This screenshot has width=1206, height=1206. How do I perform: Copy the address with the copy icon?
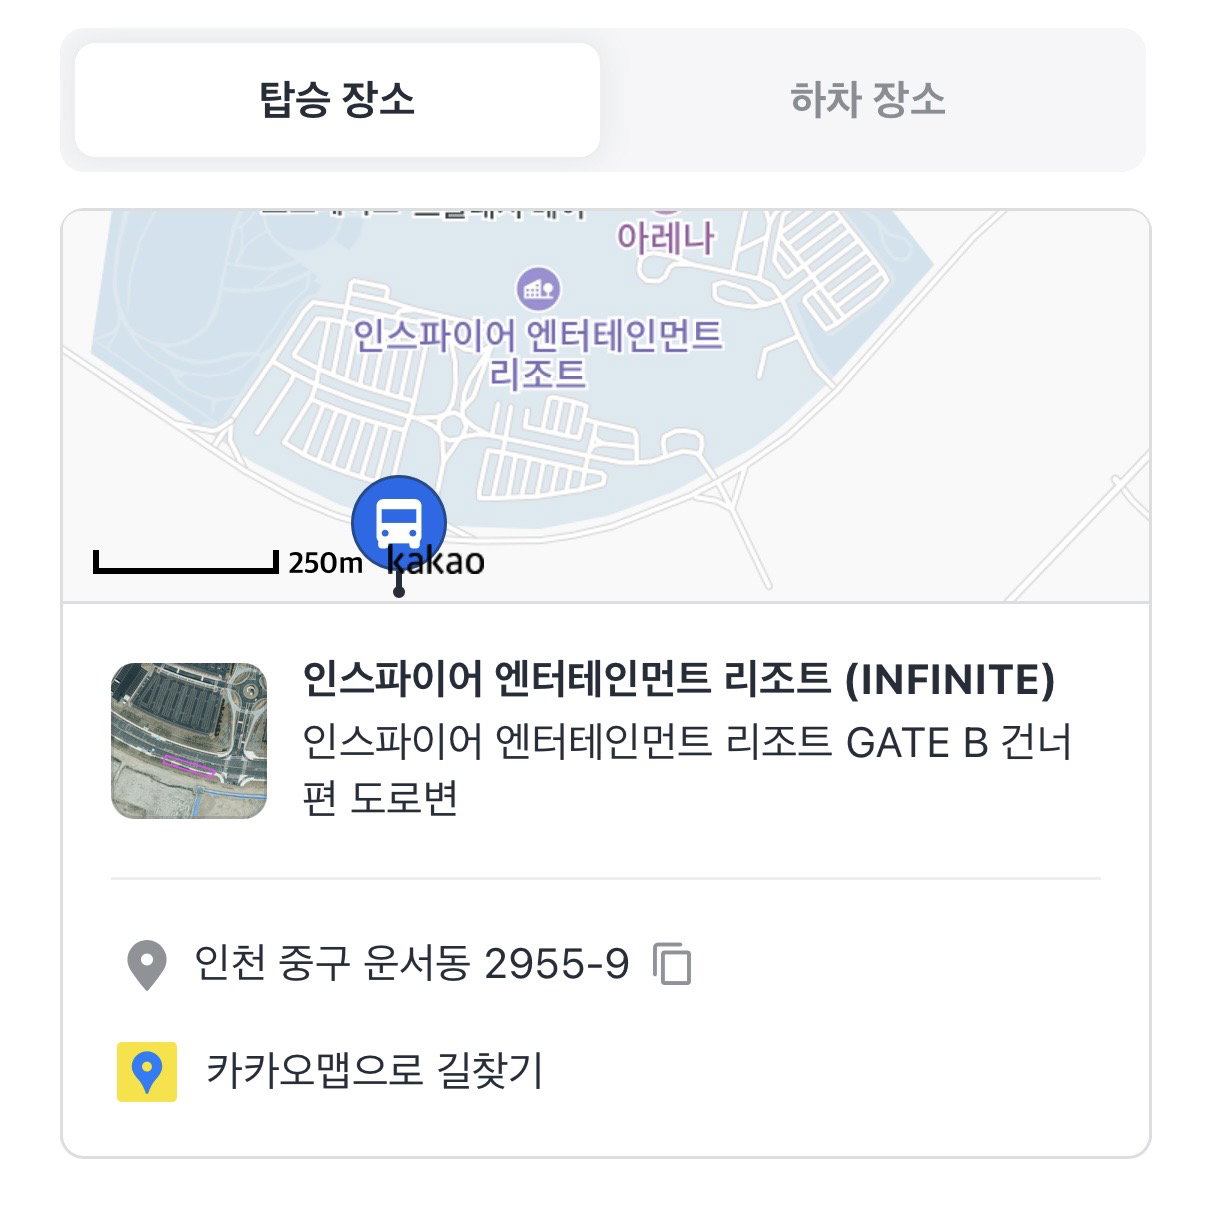[x=672, y=964]
